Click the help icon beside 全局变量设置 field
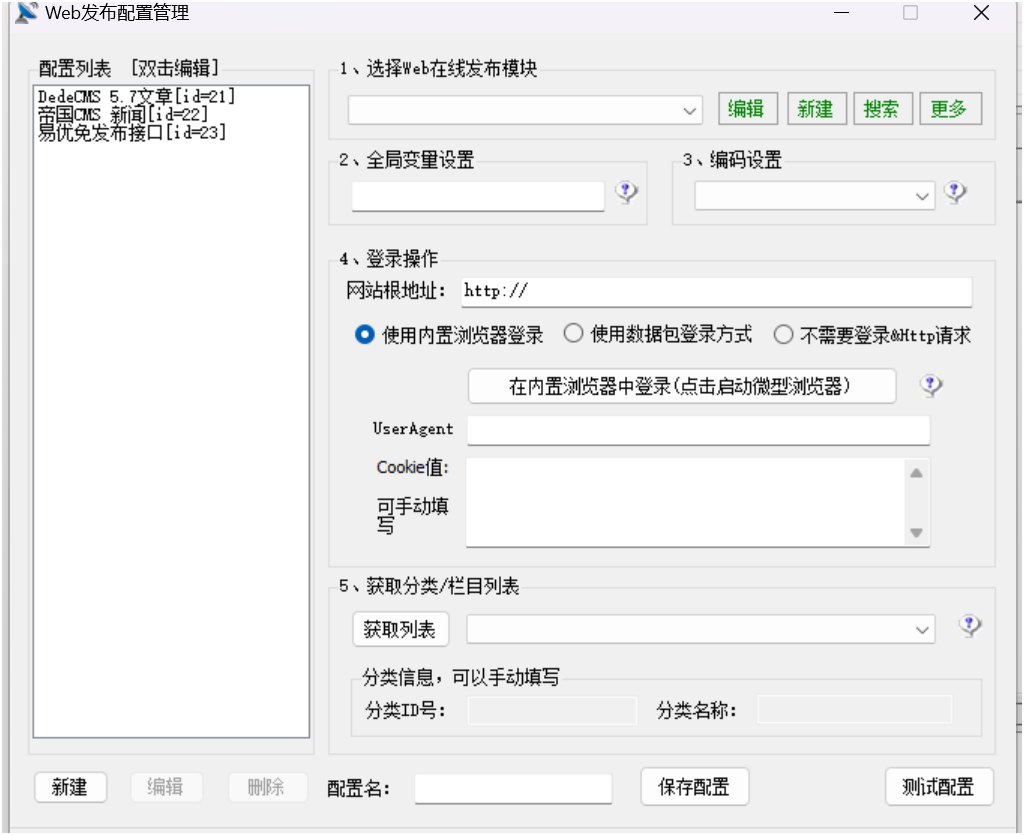 [x=626, y=194]
